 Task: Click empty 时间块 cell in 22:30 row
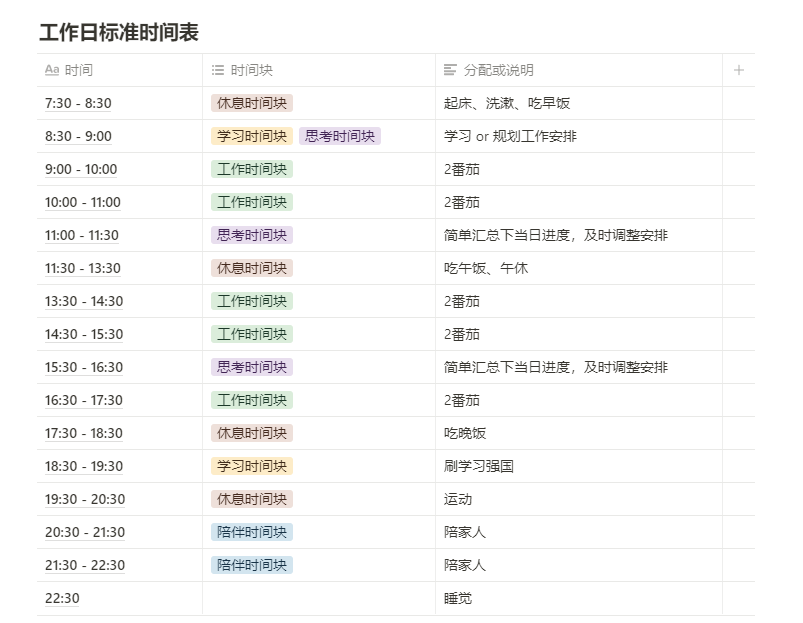(x=319, y=598)
